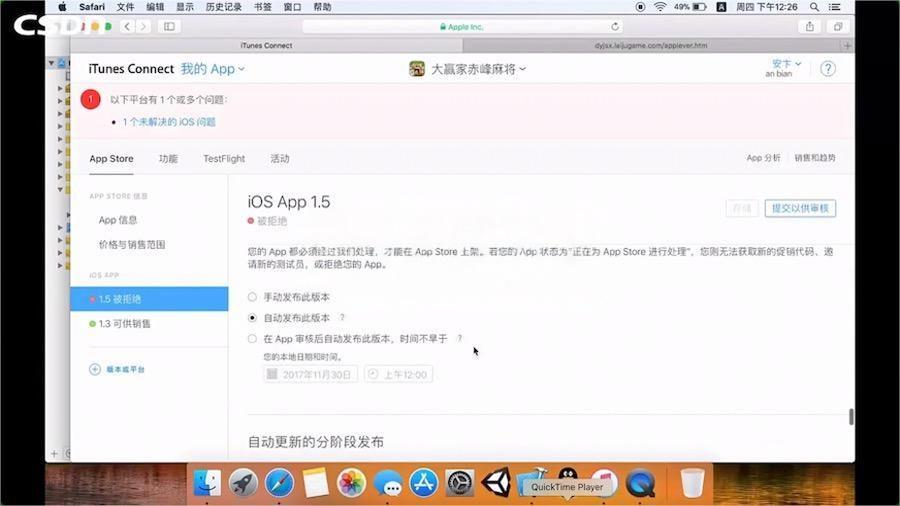Viewport: 900px width, 506px height.
Task: Reload page in Safari address bar
Action: coord(615,26)
